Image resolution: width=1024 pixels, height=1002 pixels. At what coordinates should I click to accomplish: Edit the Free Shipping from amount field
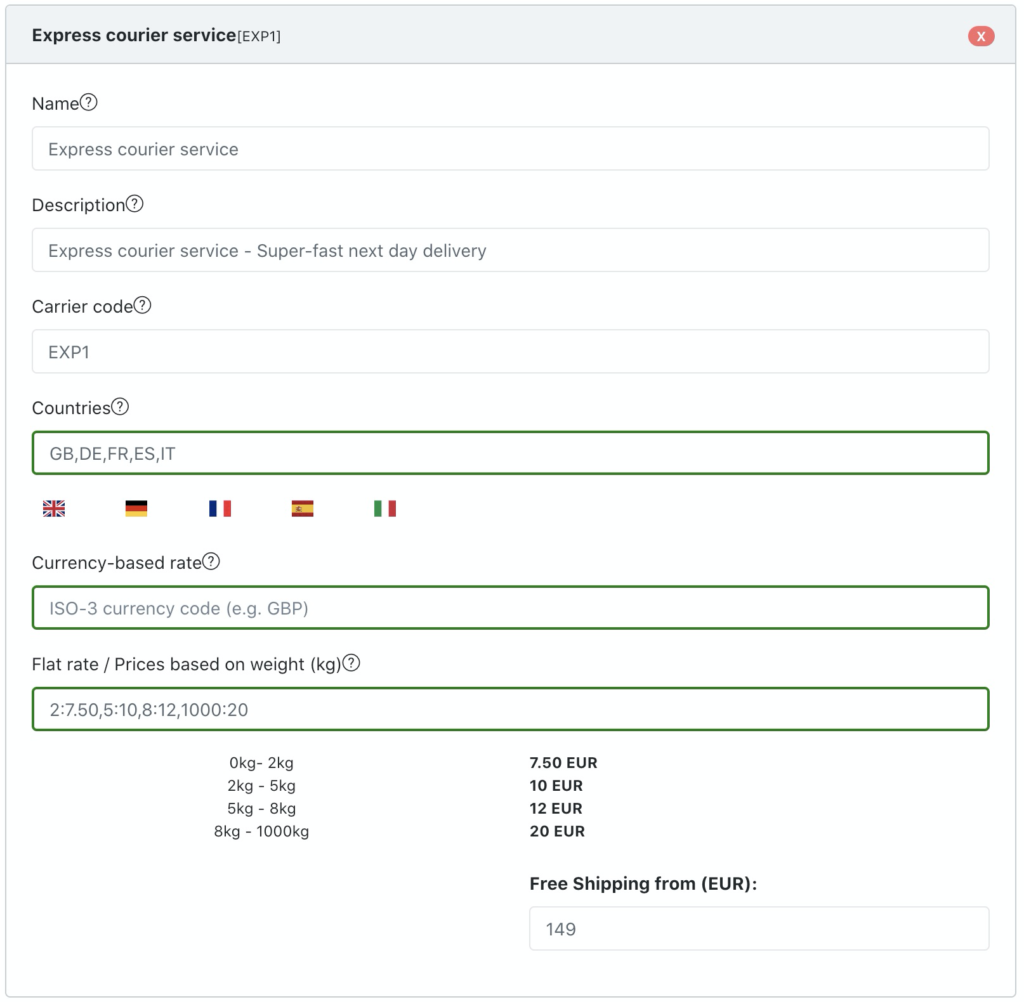click(x=758, y=929)
